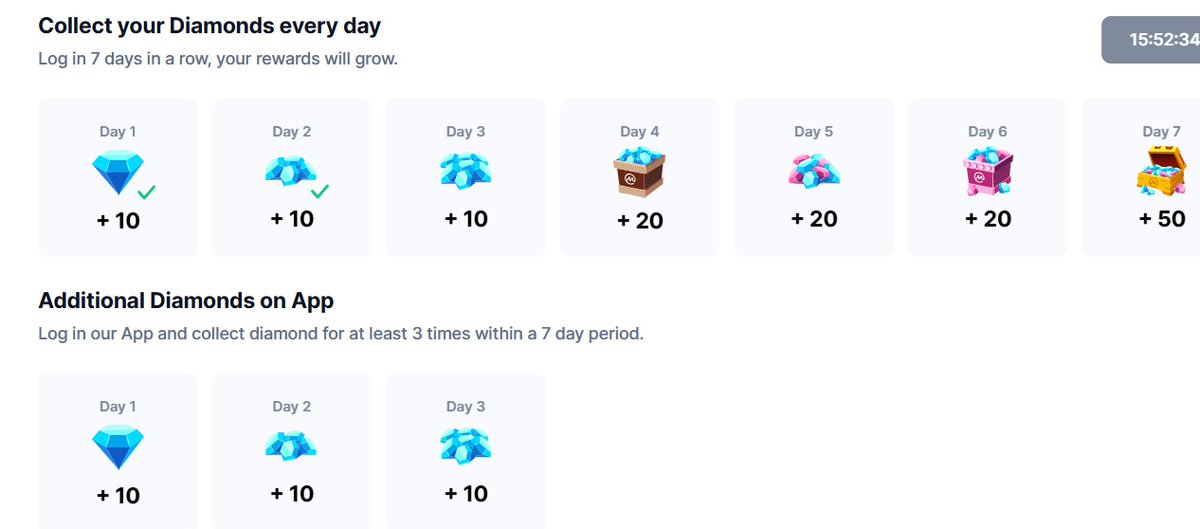Click the + 50 reward on Day 7
Image resolution: width=1200 pixels, height=529 pixels.
click(x=1161, y=218)
